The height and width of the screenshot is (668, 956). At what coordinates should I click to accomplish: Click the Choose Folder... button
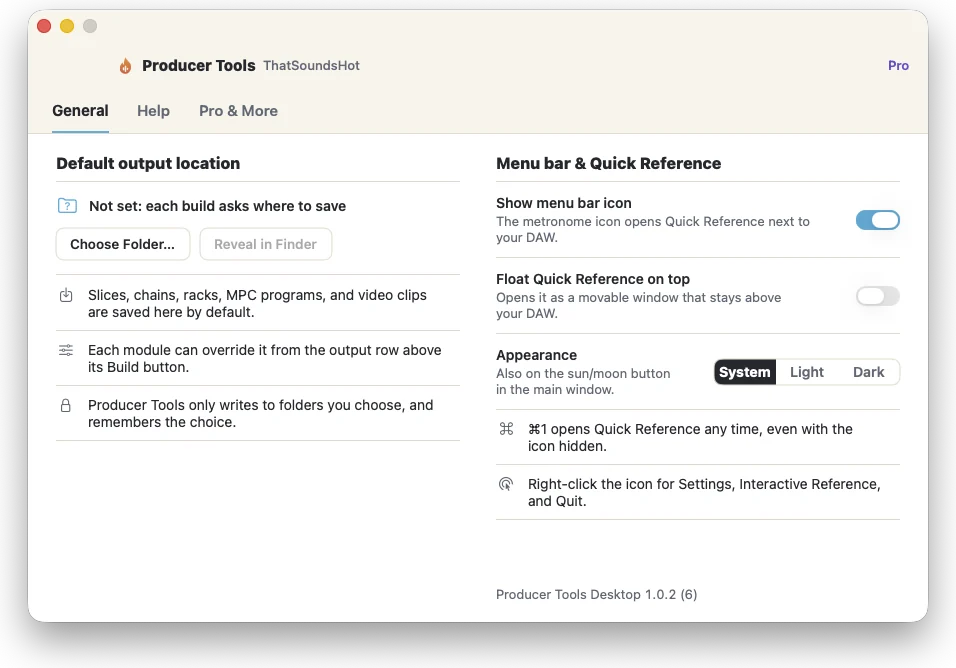coord(123,244)
